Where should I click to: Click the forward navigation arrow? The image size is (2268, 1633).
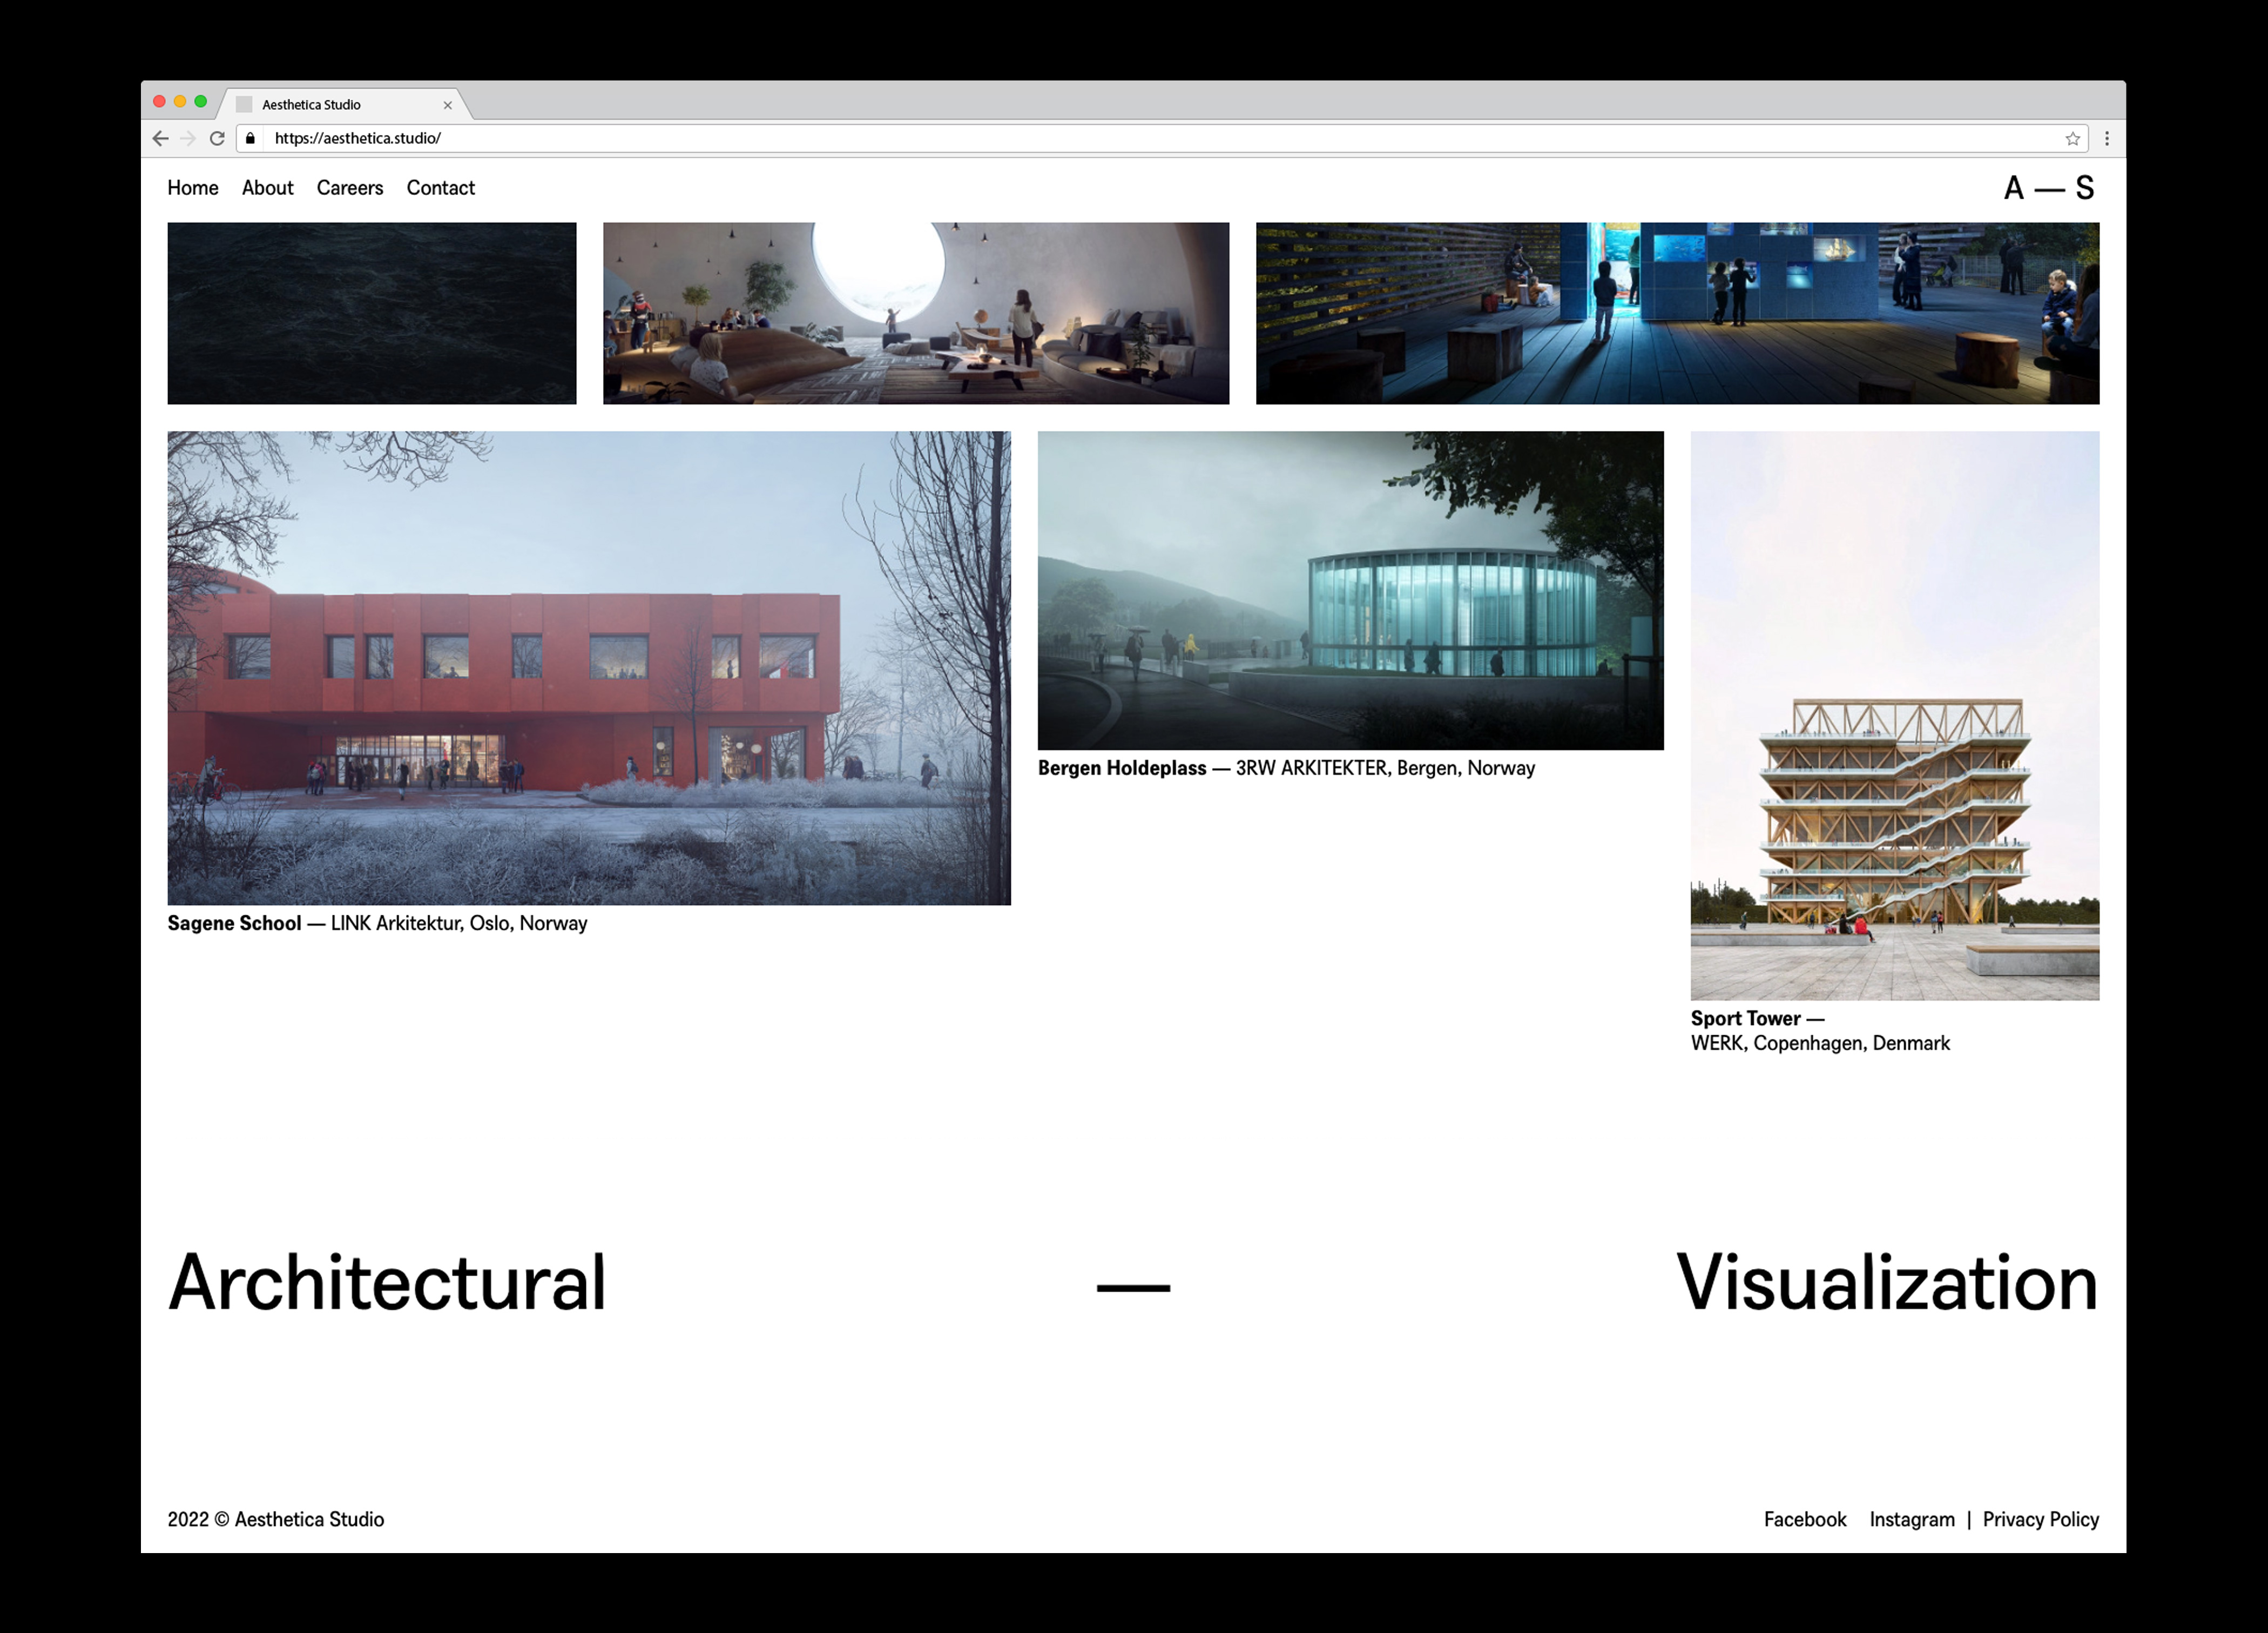coord(189,139)
